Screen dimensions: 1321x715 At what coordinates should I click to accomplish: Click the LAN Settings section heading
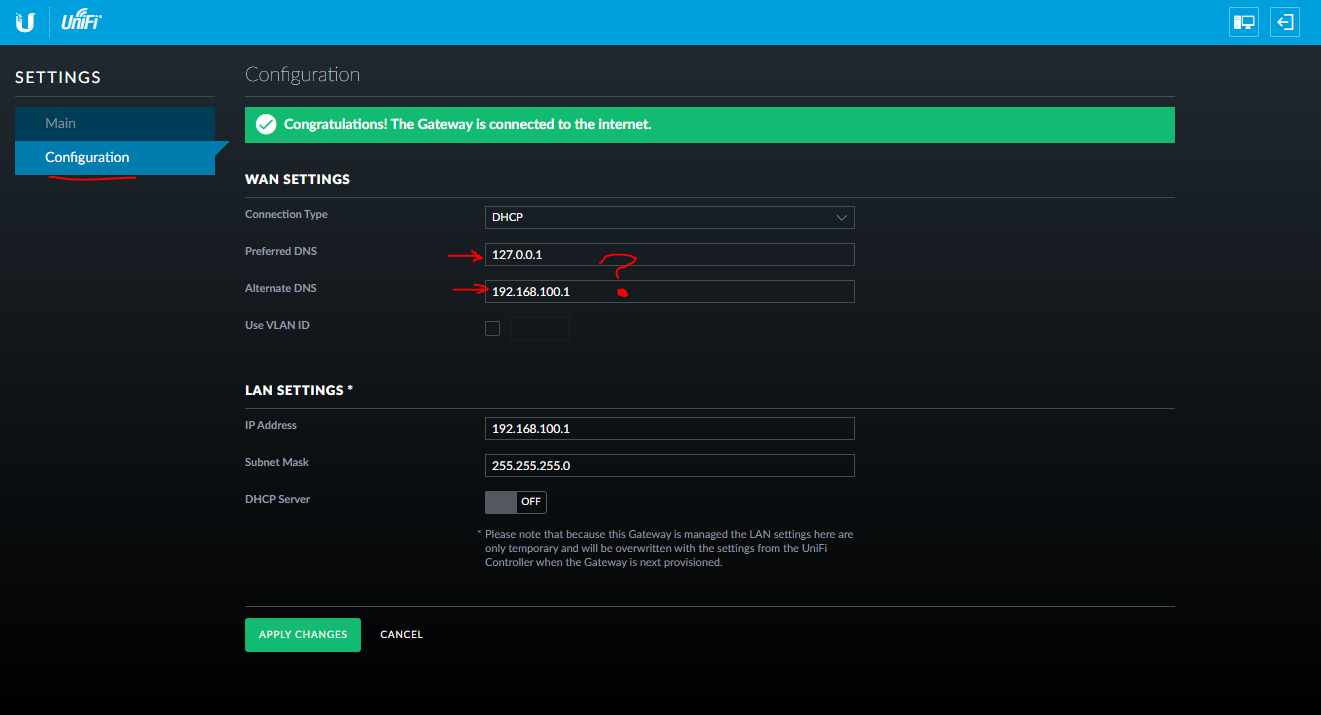pos(299,390)
